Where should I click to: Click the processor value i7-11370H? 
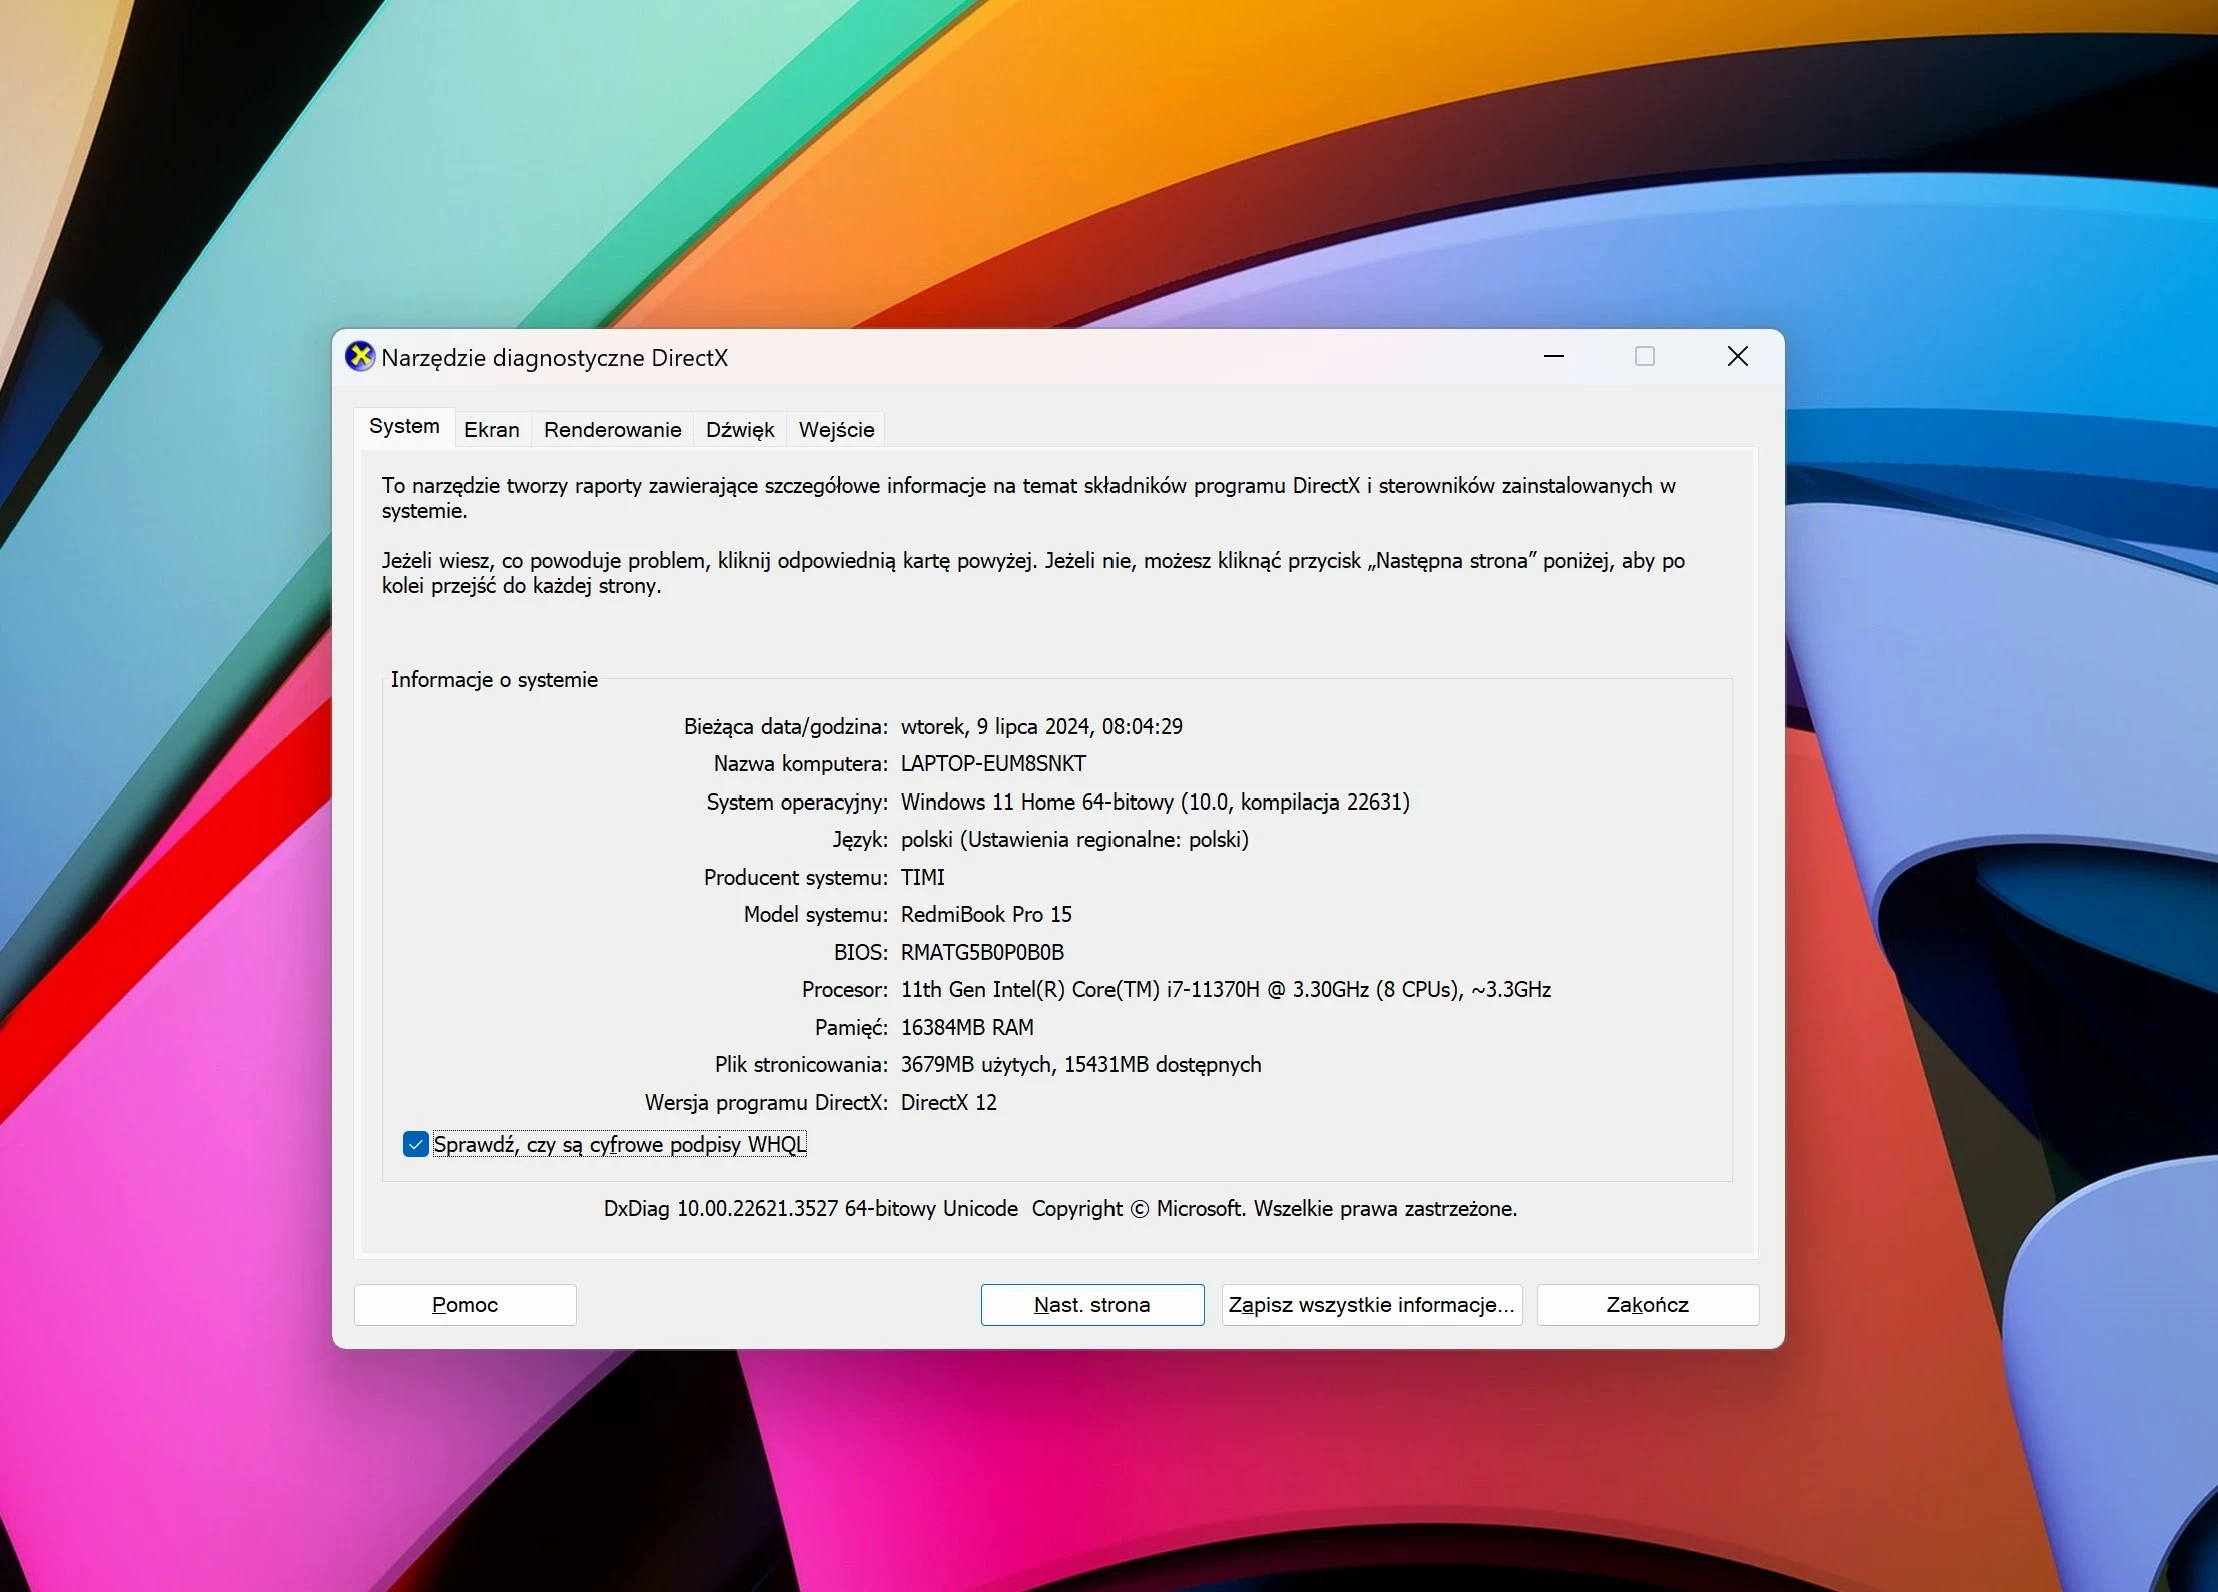click(x=1226, y=989)
